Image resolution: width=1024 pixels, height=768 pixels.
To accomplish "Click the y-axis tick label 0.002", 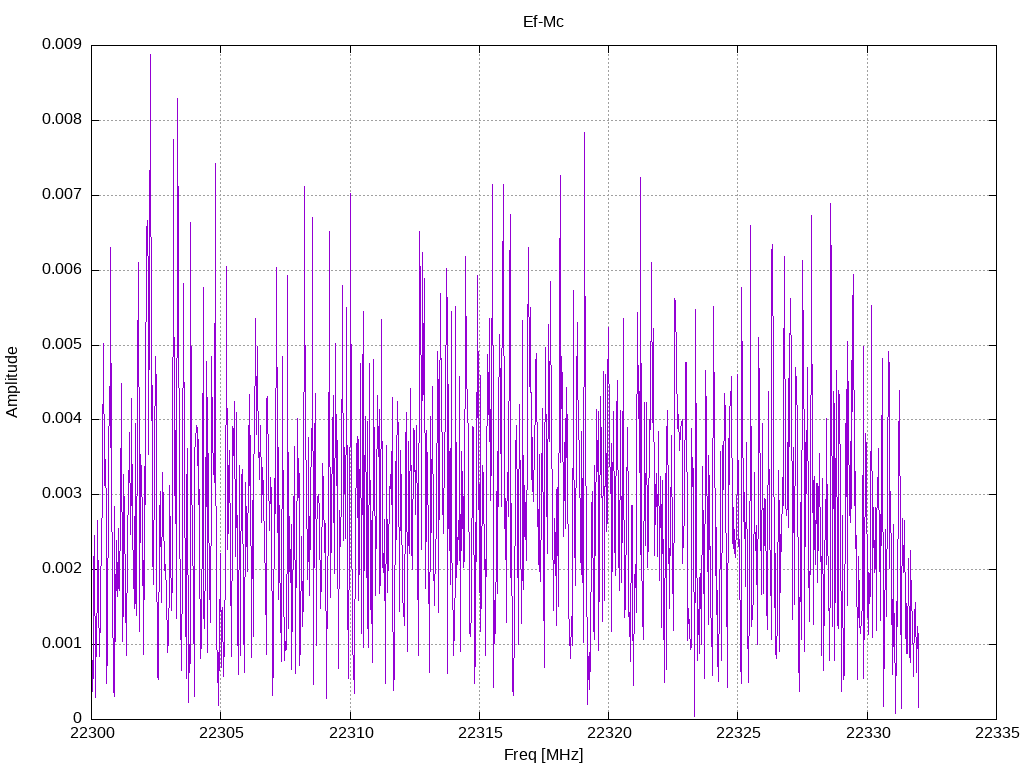I will tap(62, 568).
